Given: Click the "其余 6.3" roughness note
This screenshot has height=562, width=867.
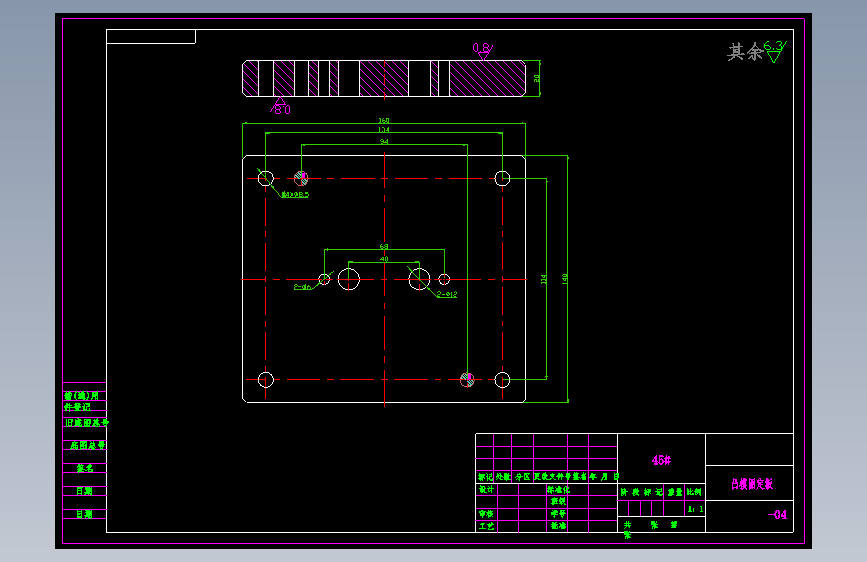Looking at the screenshot, I should click(757, 52).
